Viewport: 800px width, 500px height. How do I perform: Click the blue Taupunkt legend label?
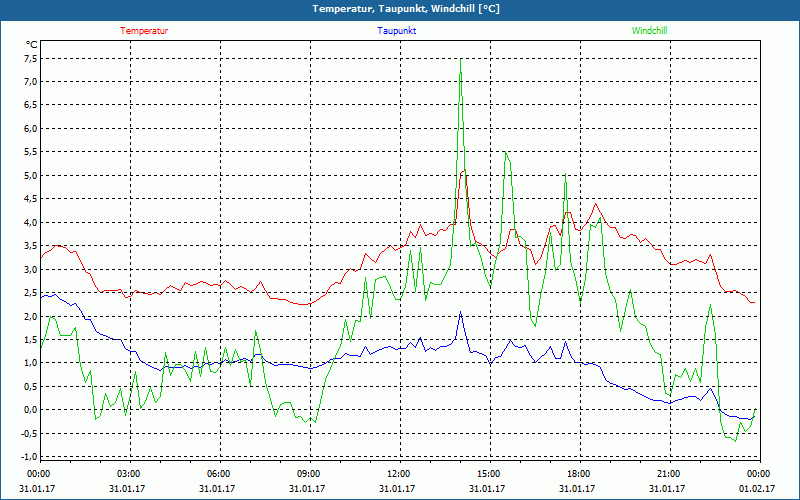click(x=396, y=31)
